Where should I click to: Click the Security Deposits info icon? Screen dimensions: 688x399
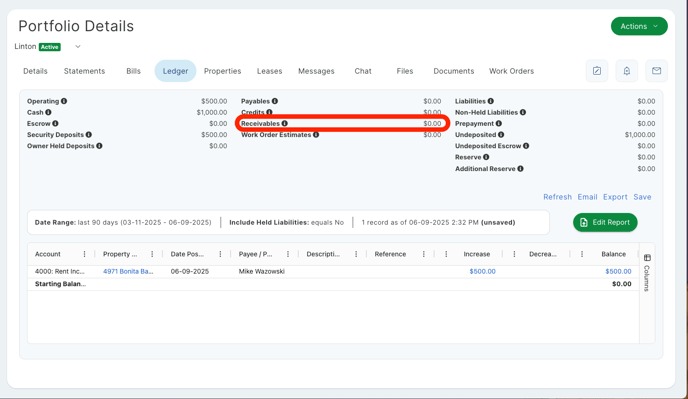pyautogui.click(x=89, y=135)
